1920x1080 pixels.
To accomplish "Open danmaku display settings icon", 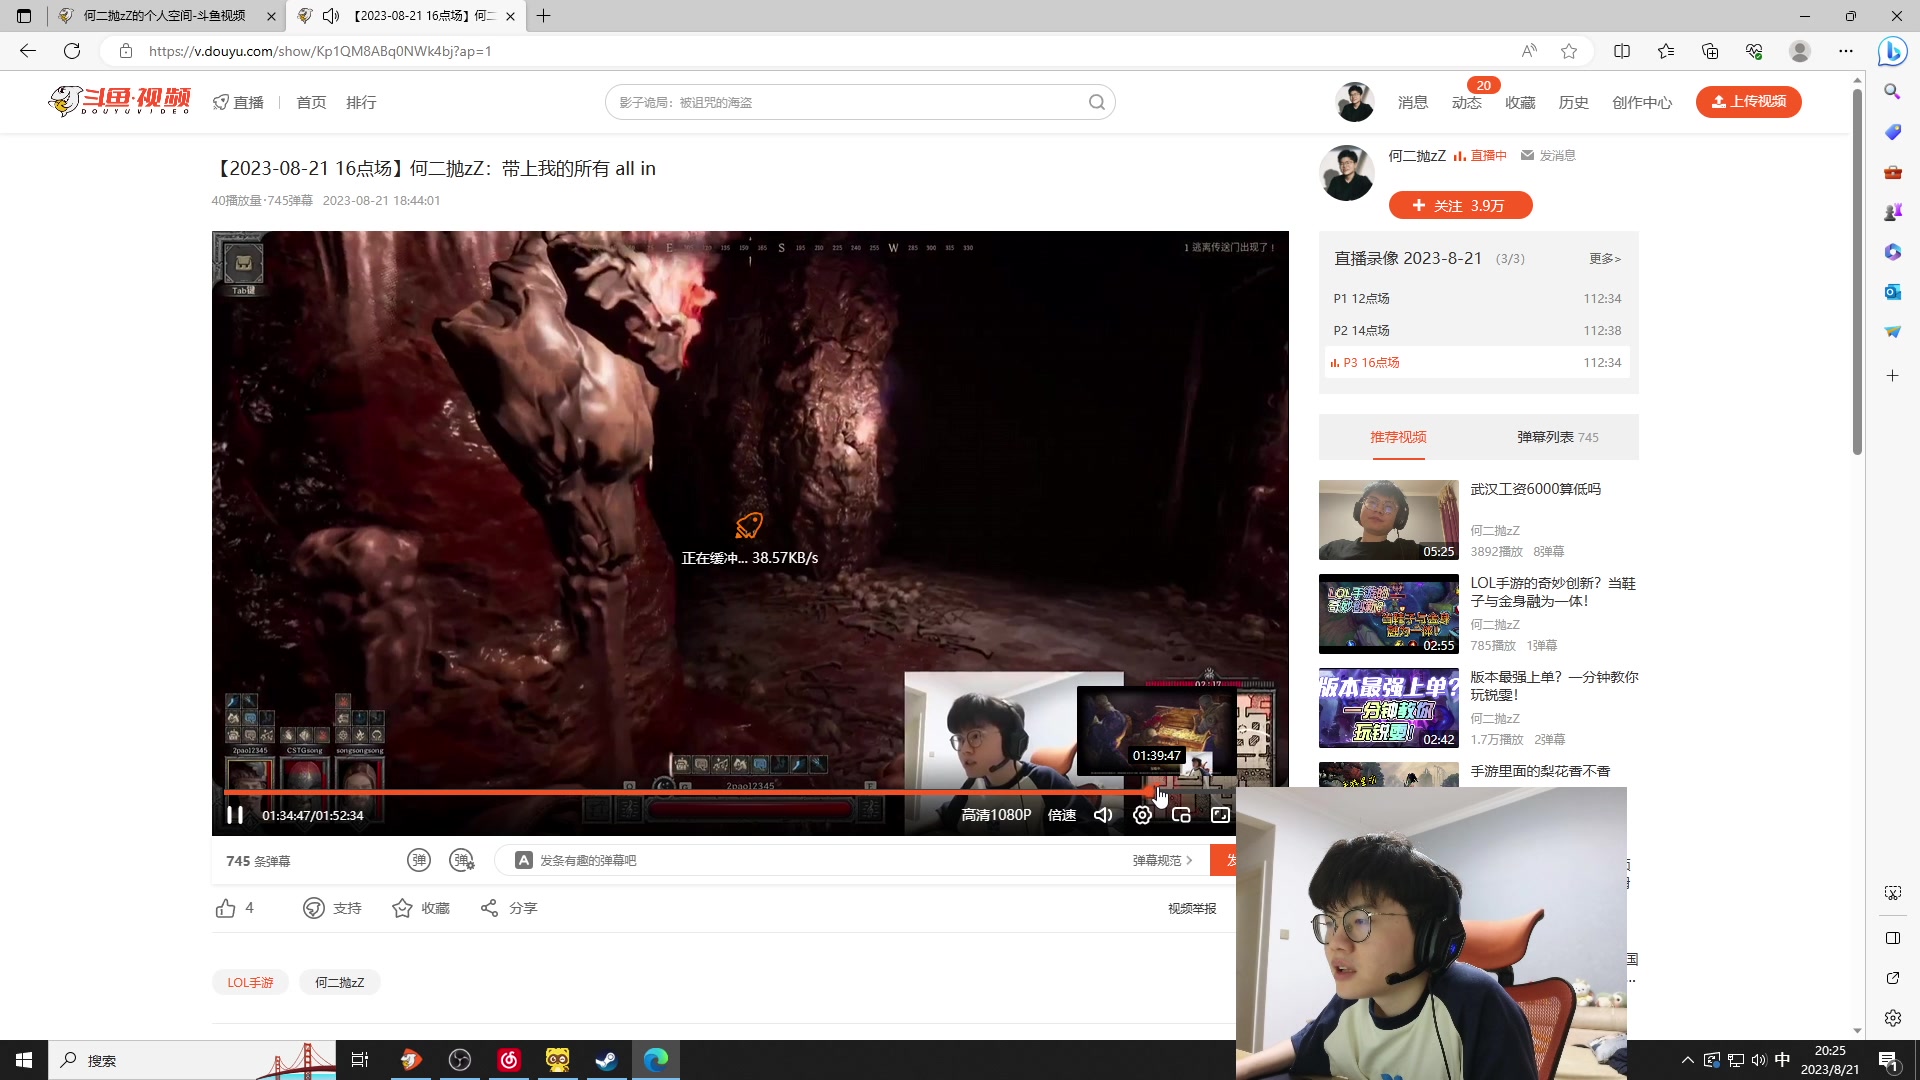I will coord(462,860).
